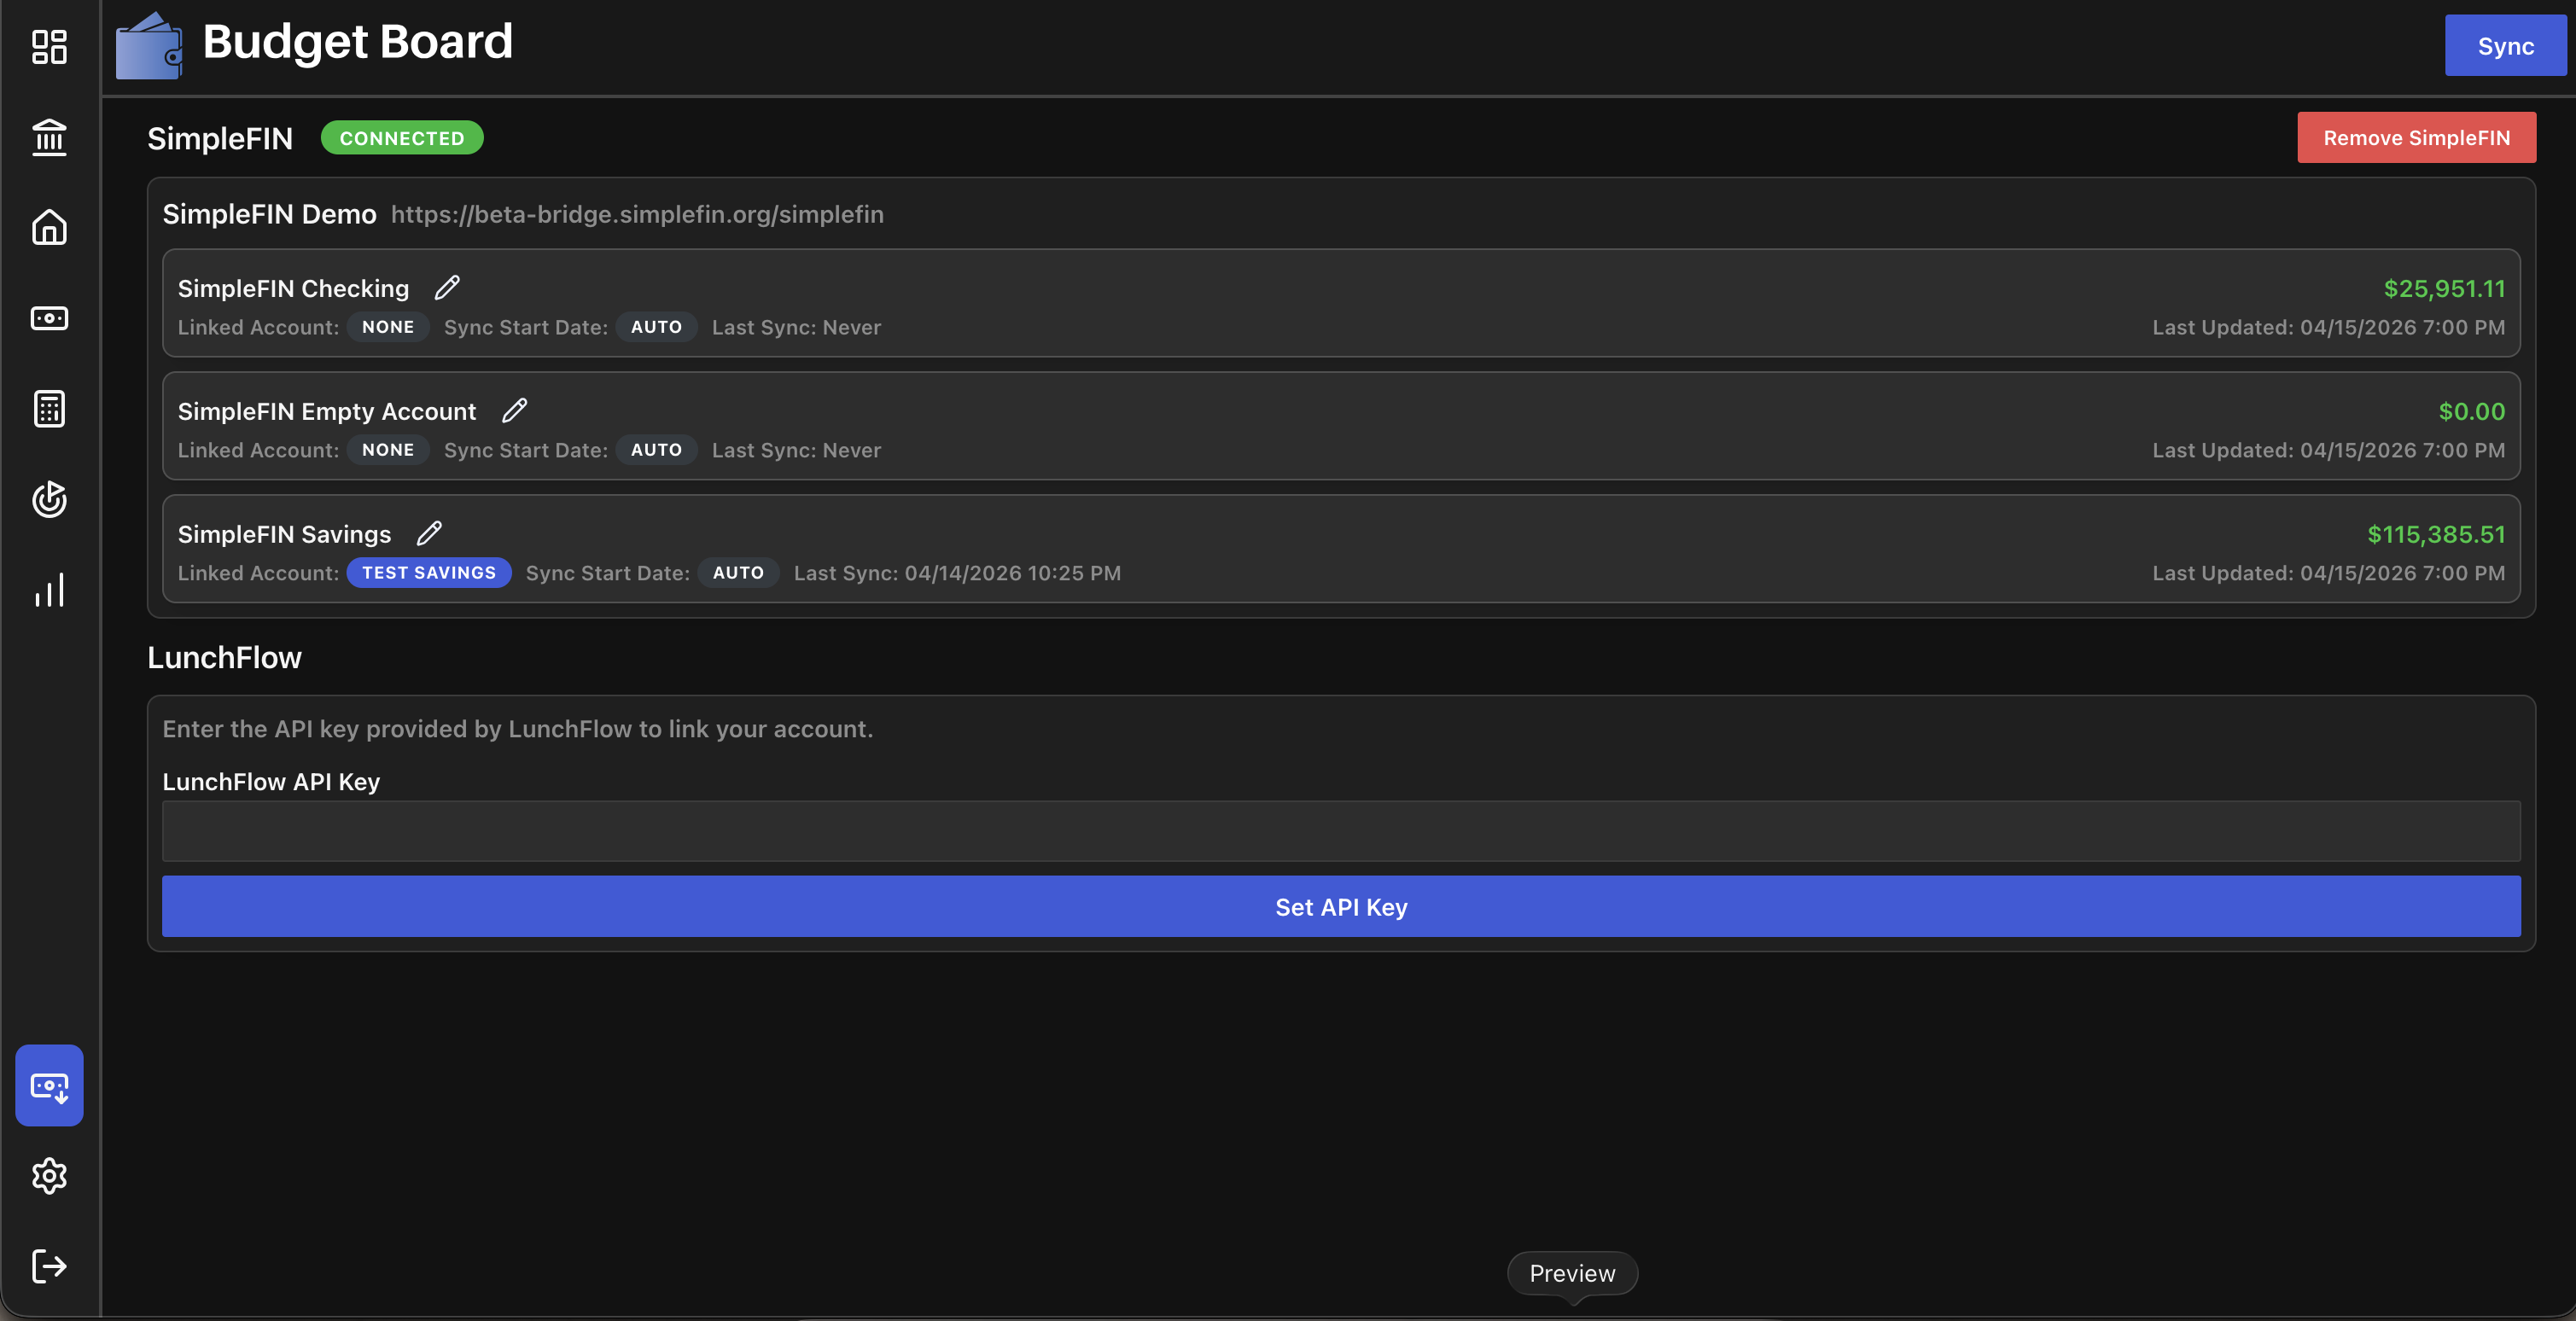Click AUTO sync start date for Empty Account

pos(656,450)
